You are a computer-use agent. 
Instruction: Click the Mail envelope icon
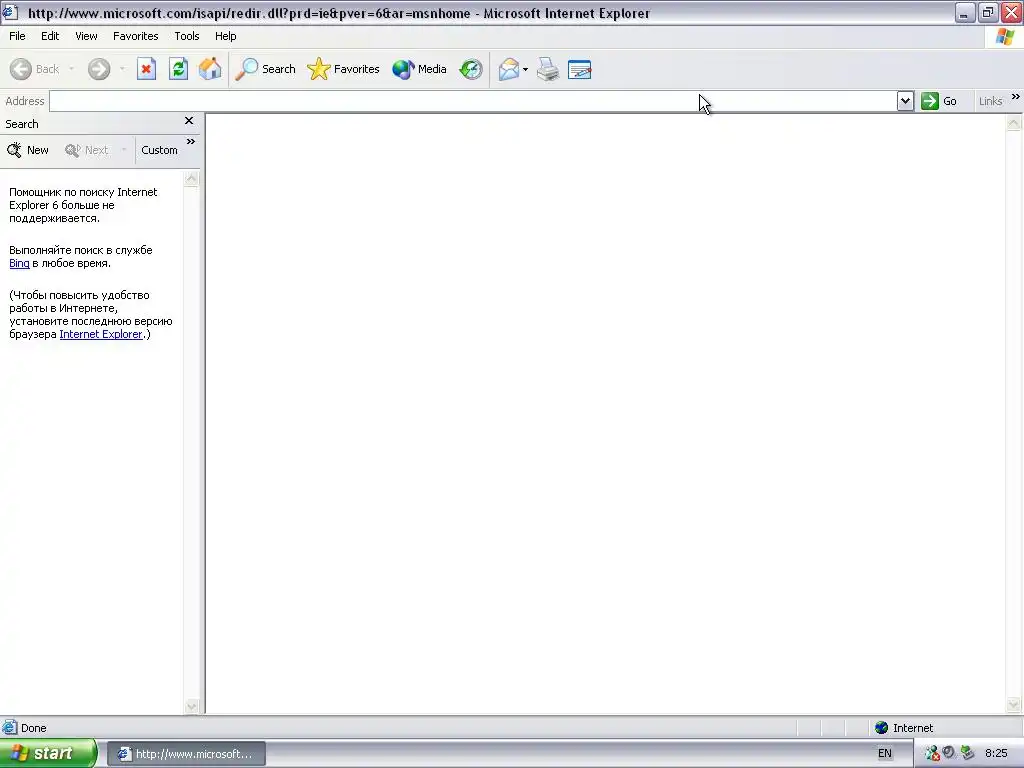tap(508, 69)
